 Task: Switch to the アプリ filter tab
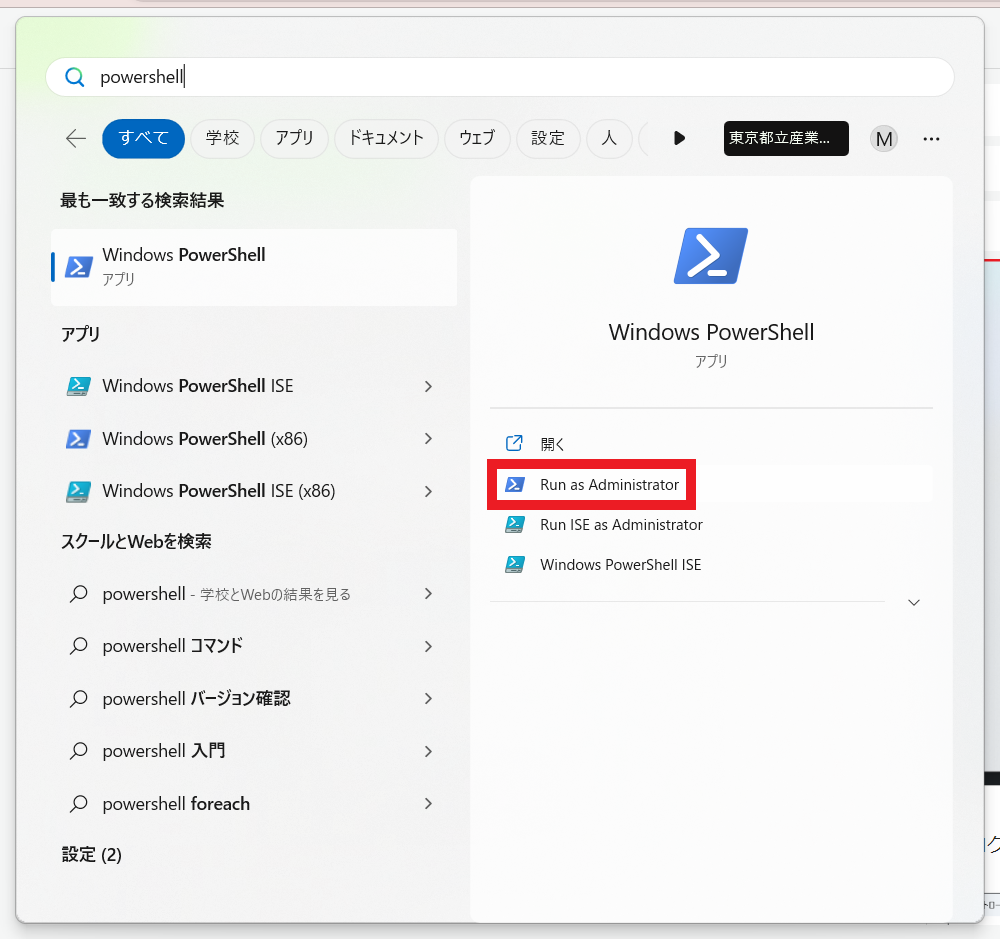click(294, 139)
